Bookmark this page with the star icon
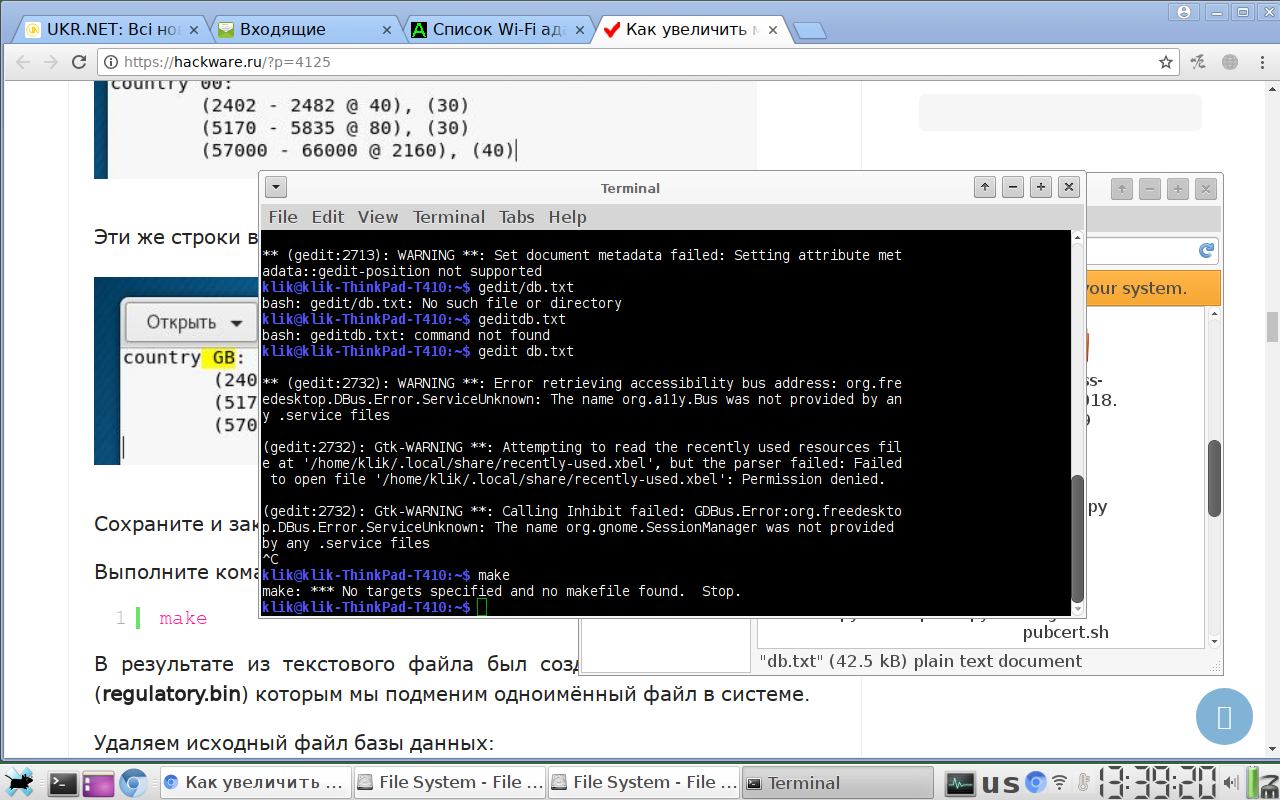Viewport: 1280px width, 800px height. (x=1165, y=62)
